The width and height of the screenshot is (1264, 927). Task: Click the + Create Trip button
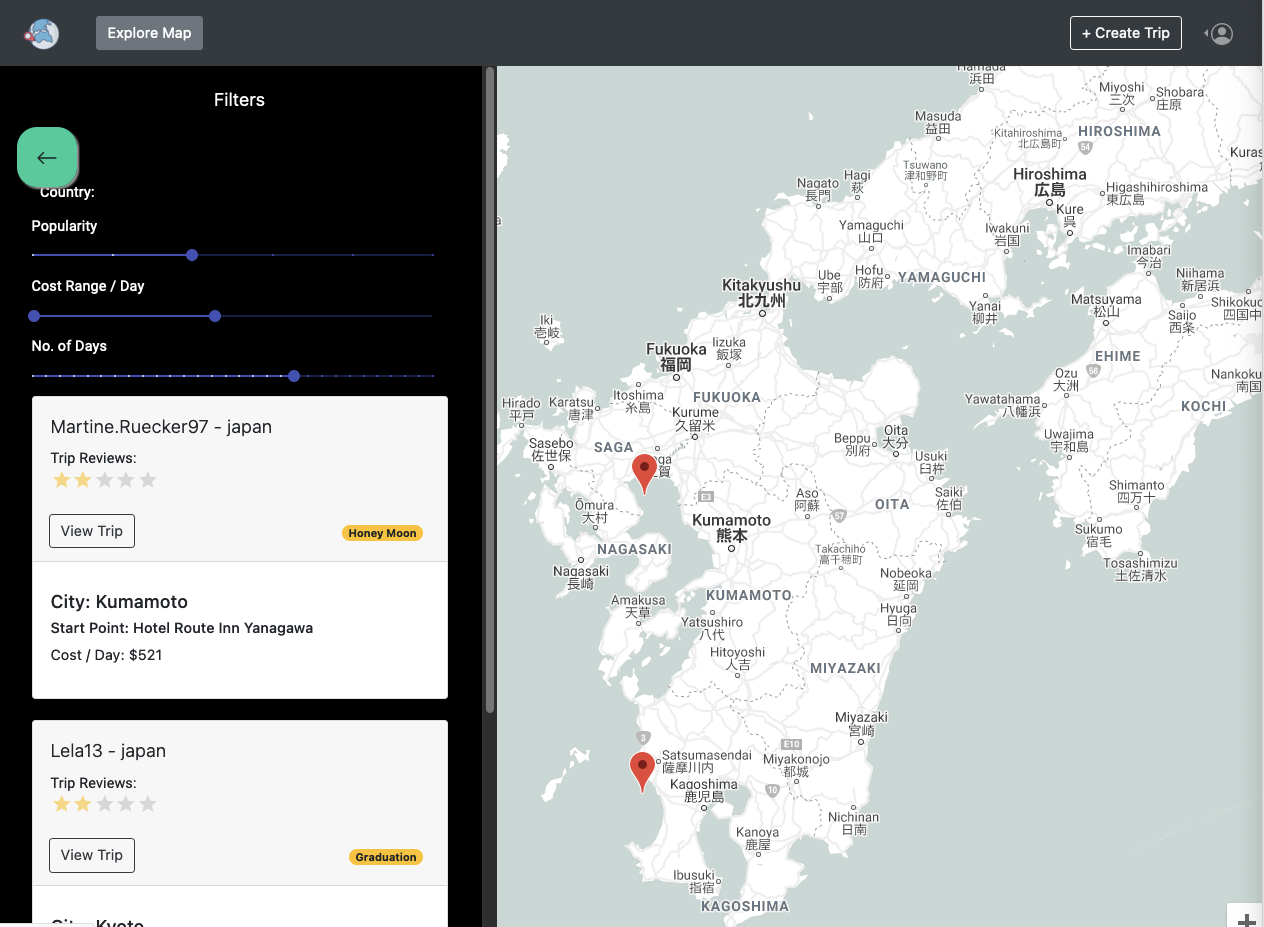(x=1126, y=33)
